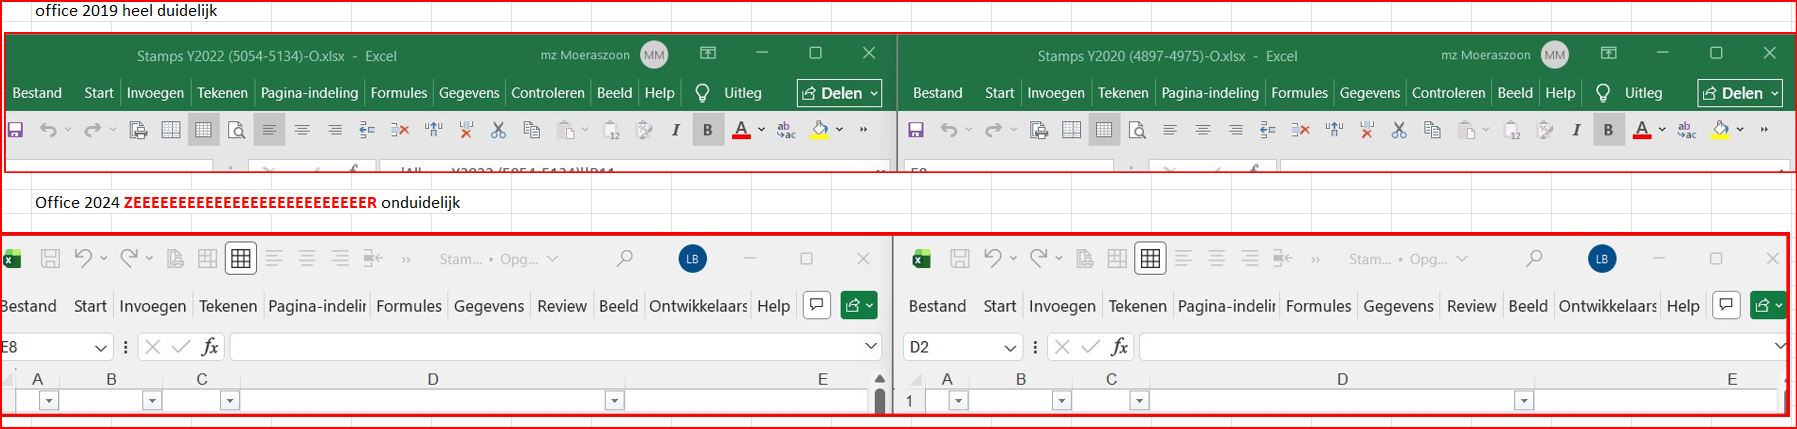The image size is (1797, 429).
Task: Open comments speech bubble in window with cell E8
Action: click(x=817, y=305)
